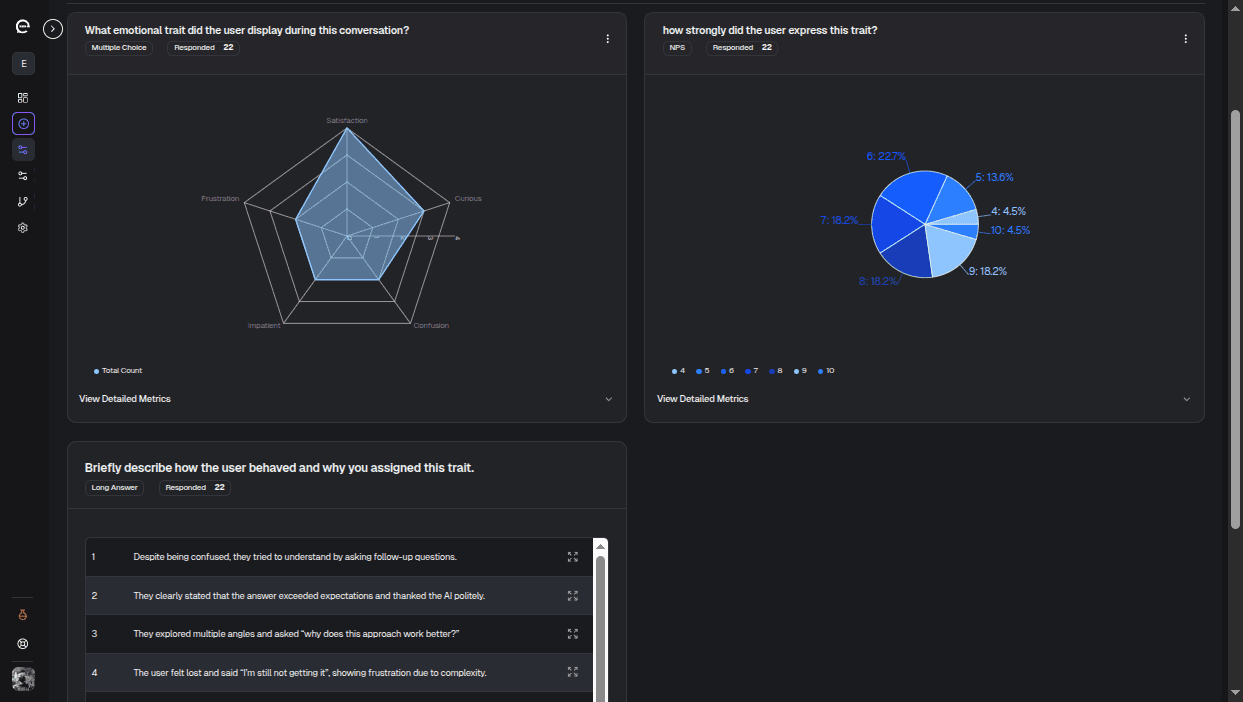The image size is (1243, 702).
Task: Expand the collapsed left sidebar
Action: 54,29
